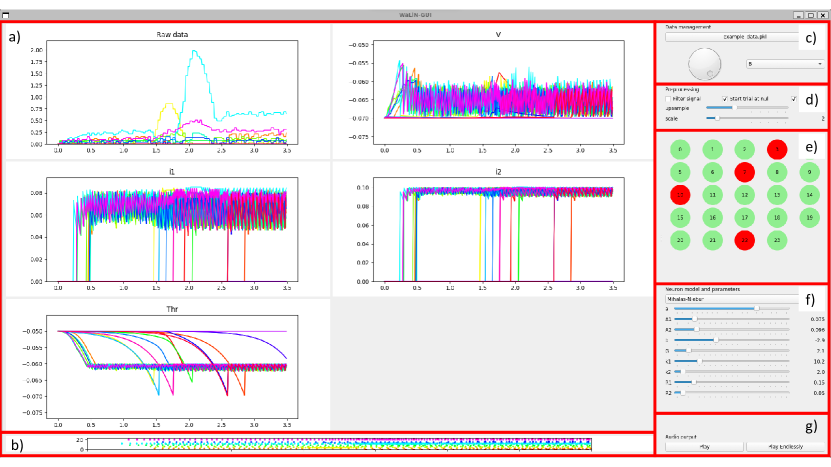This screenshot has width=831, height=467.
Task: Toggle channel 2 circle
Action: 745,149
